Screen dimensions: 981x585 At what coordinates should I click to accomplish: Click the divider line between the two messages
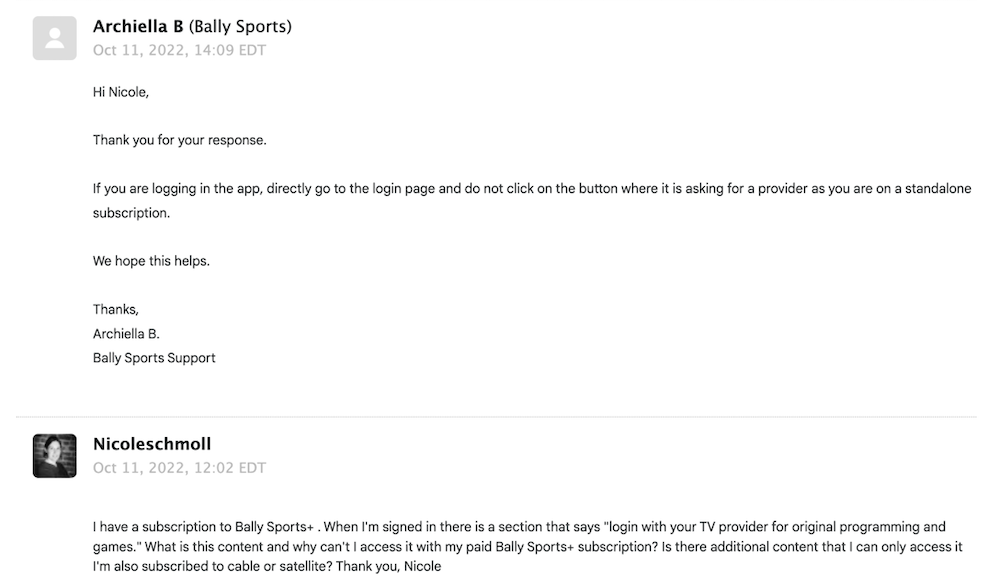click(496, 417)
